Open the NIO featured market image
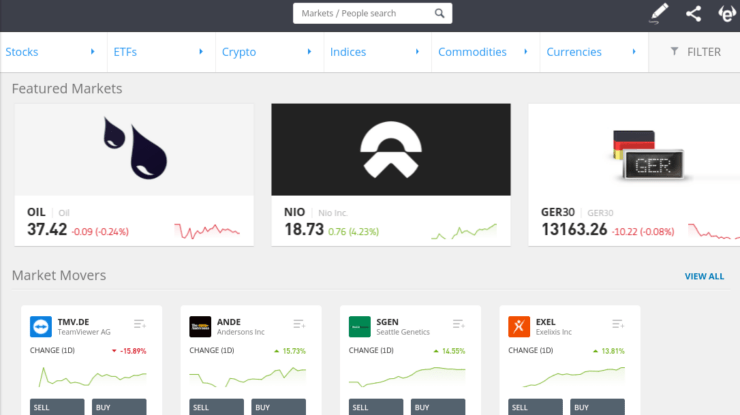The image size is (740, 415). pos(391,150)
